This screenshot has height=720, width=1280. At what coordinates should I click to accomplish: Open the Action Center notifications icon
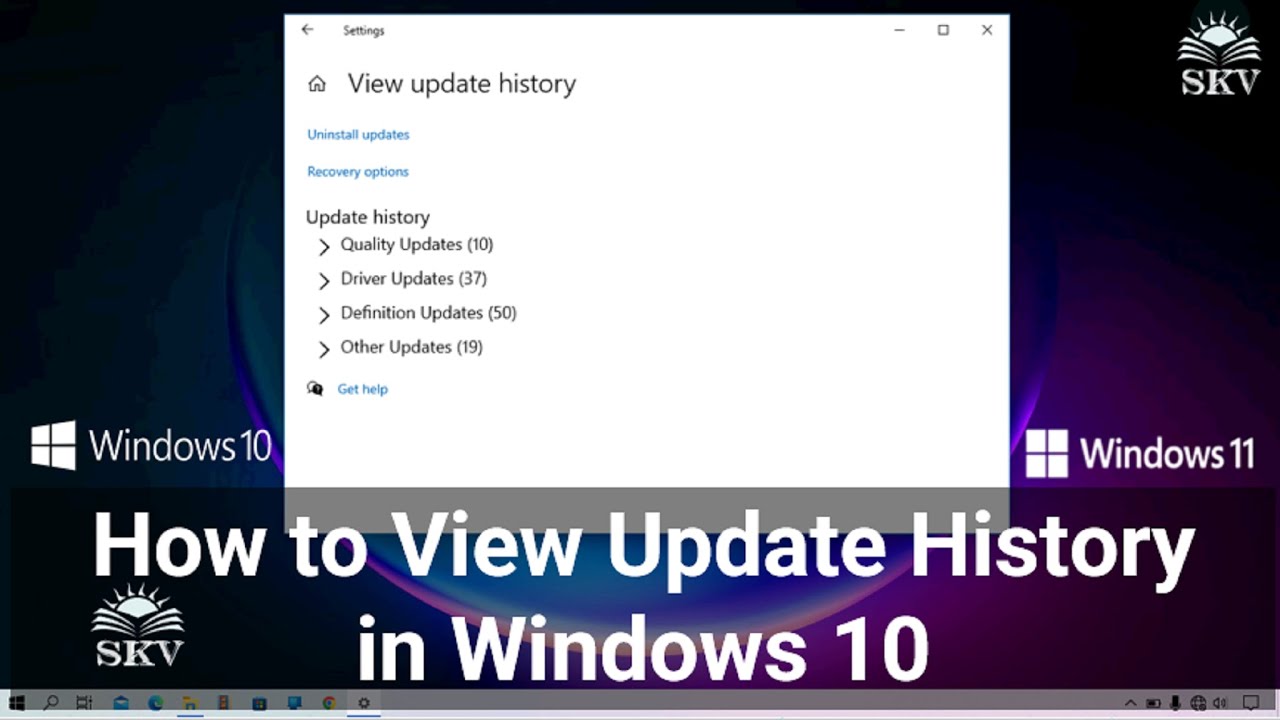point(1250,703)
